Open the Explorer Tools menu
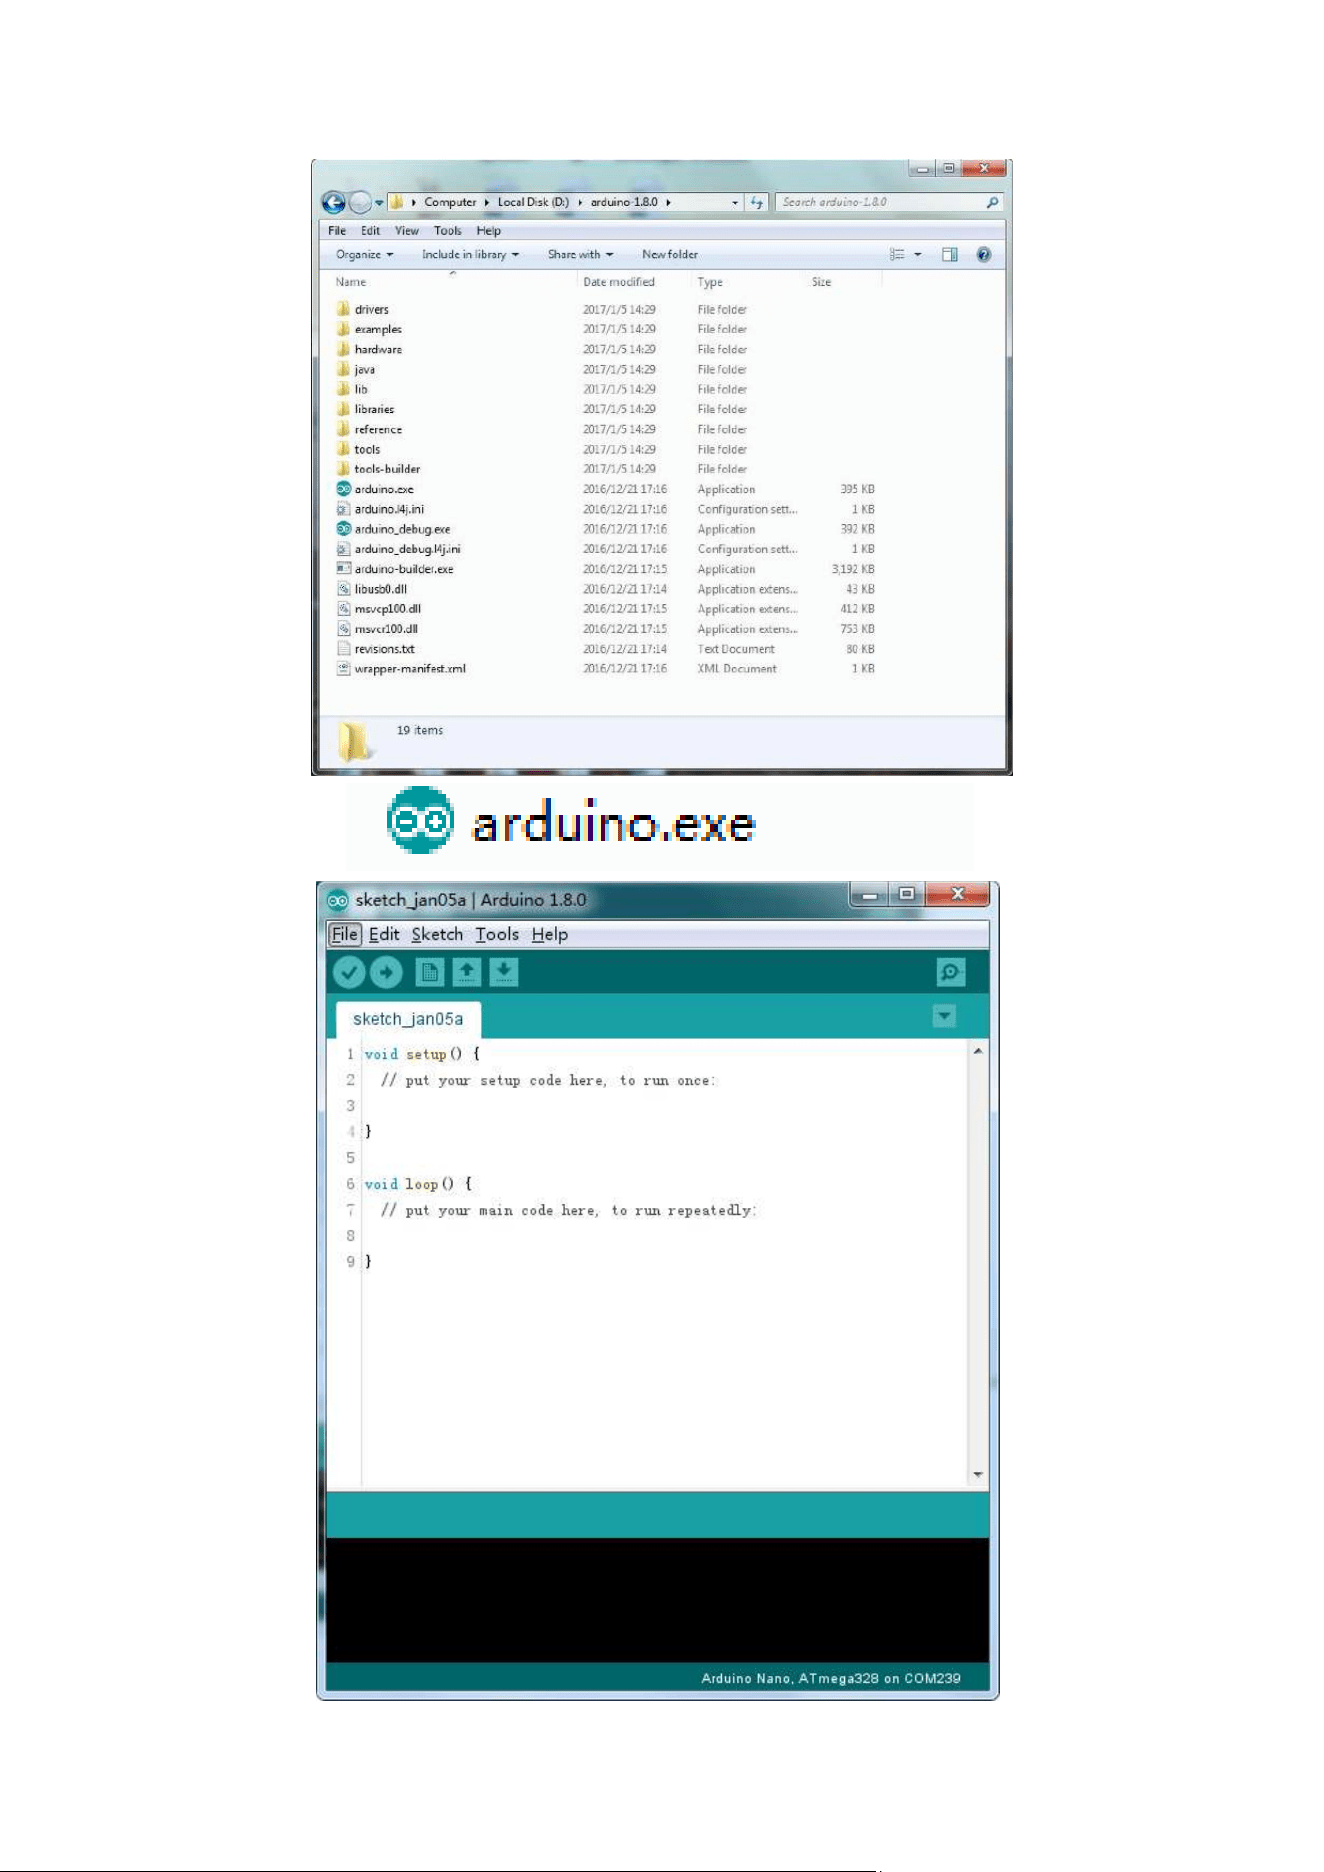The width and height of the screenshot is (1324, 1872). pyautogui.click(x=447, y=231)
